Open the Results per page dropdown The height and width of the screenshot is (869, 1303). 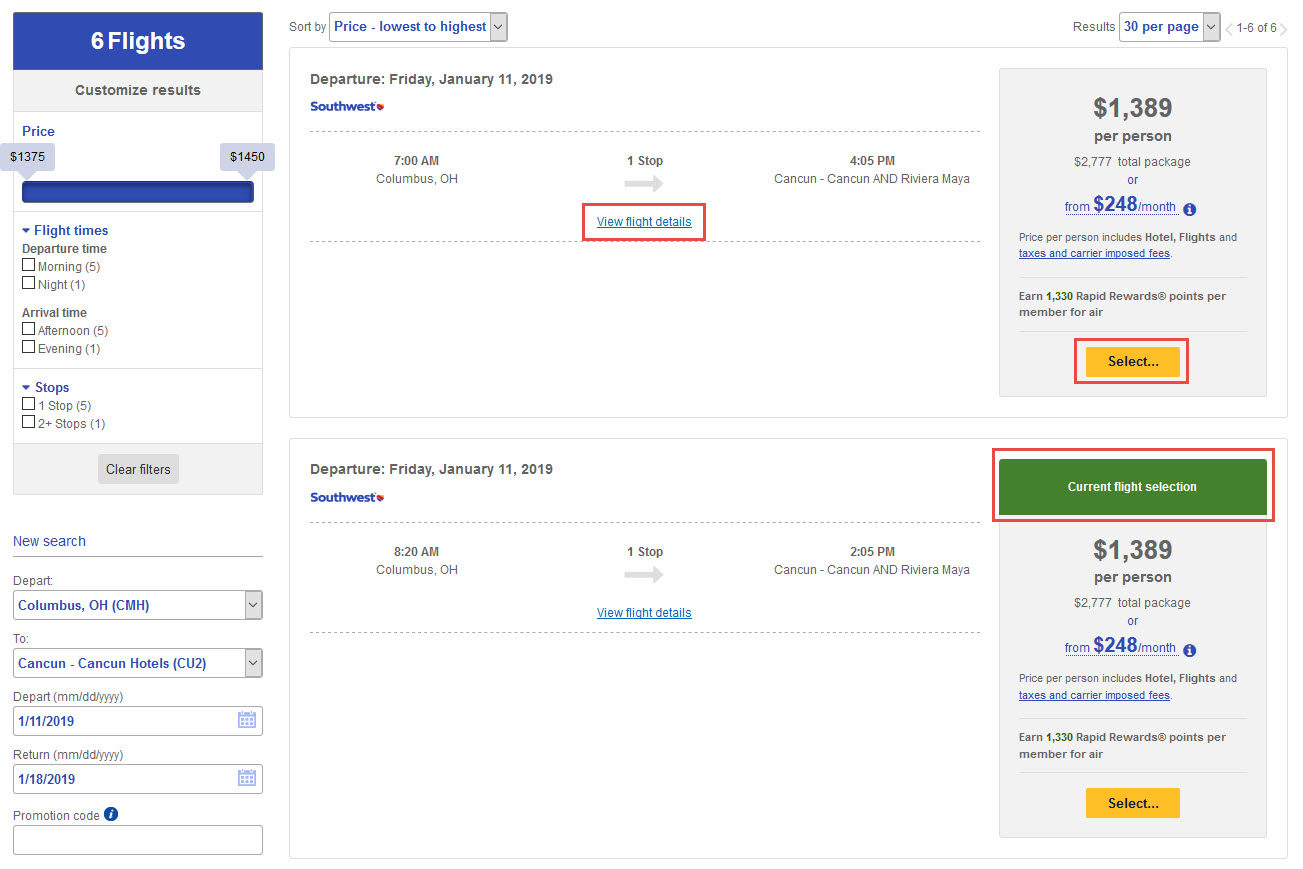(x=1169, y=27)
